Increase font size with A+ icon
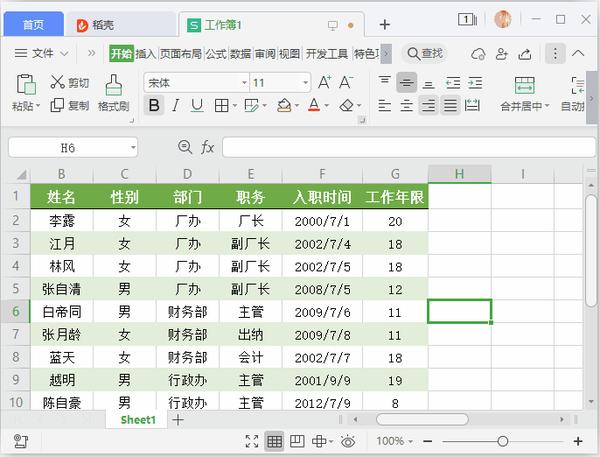This screenshot has width=600, height=457. tap(324, 82)
